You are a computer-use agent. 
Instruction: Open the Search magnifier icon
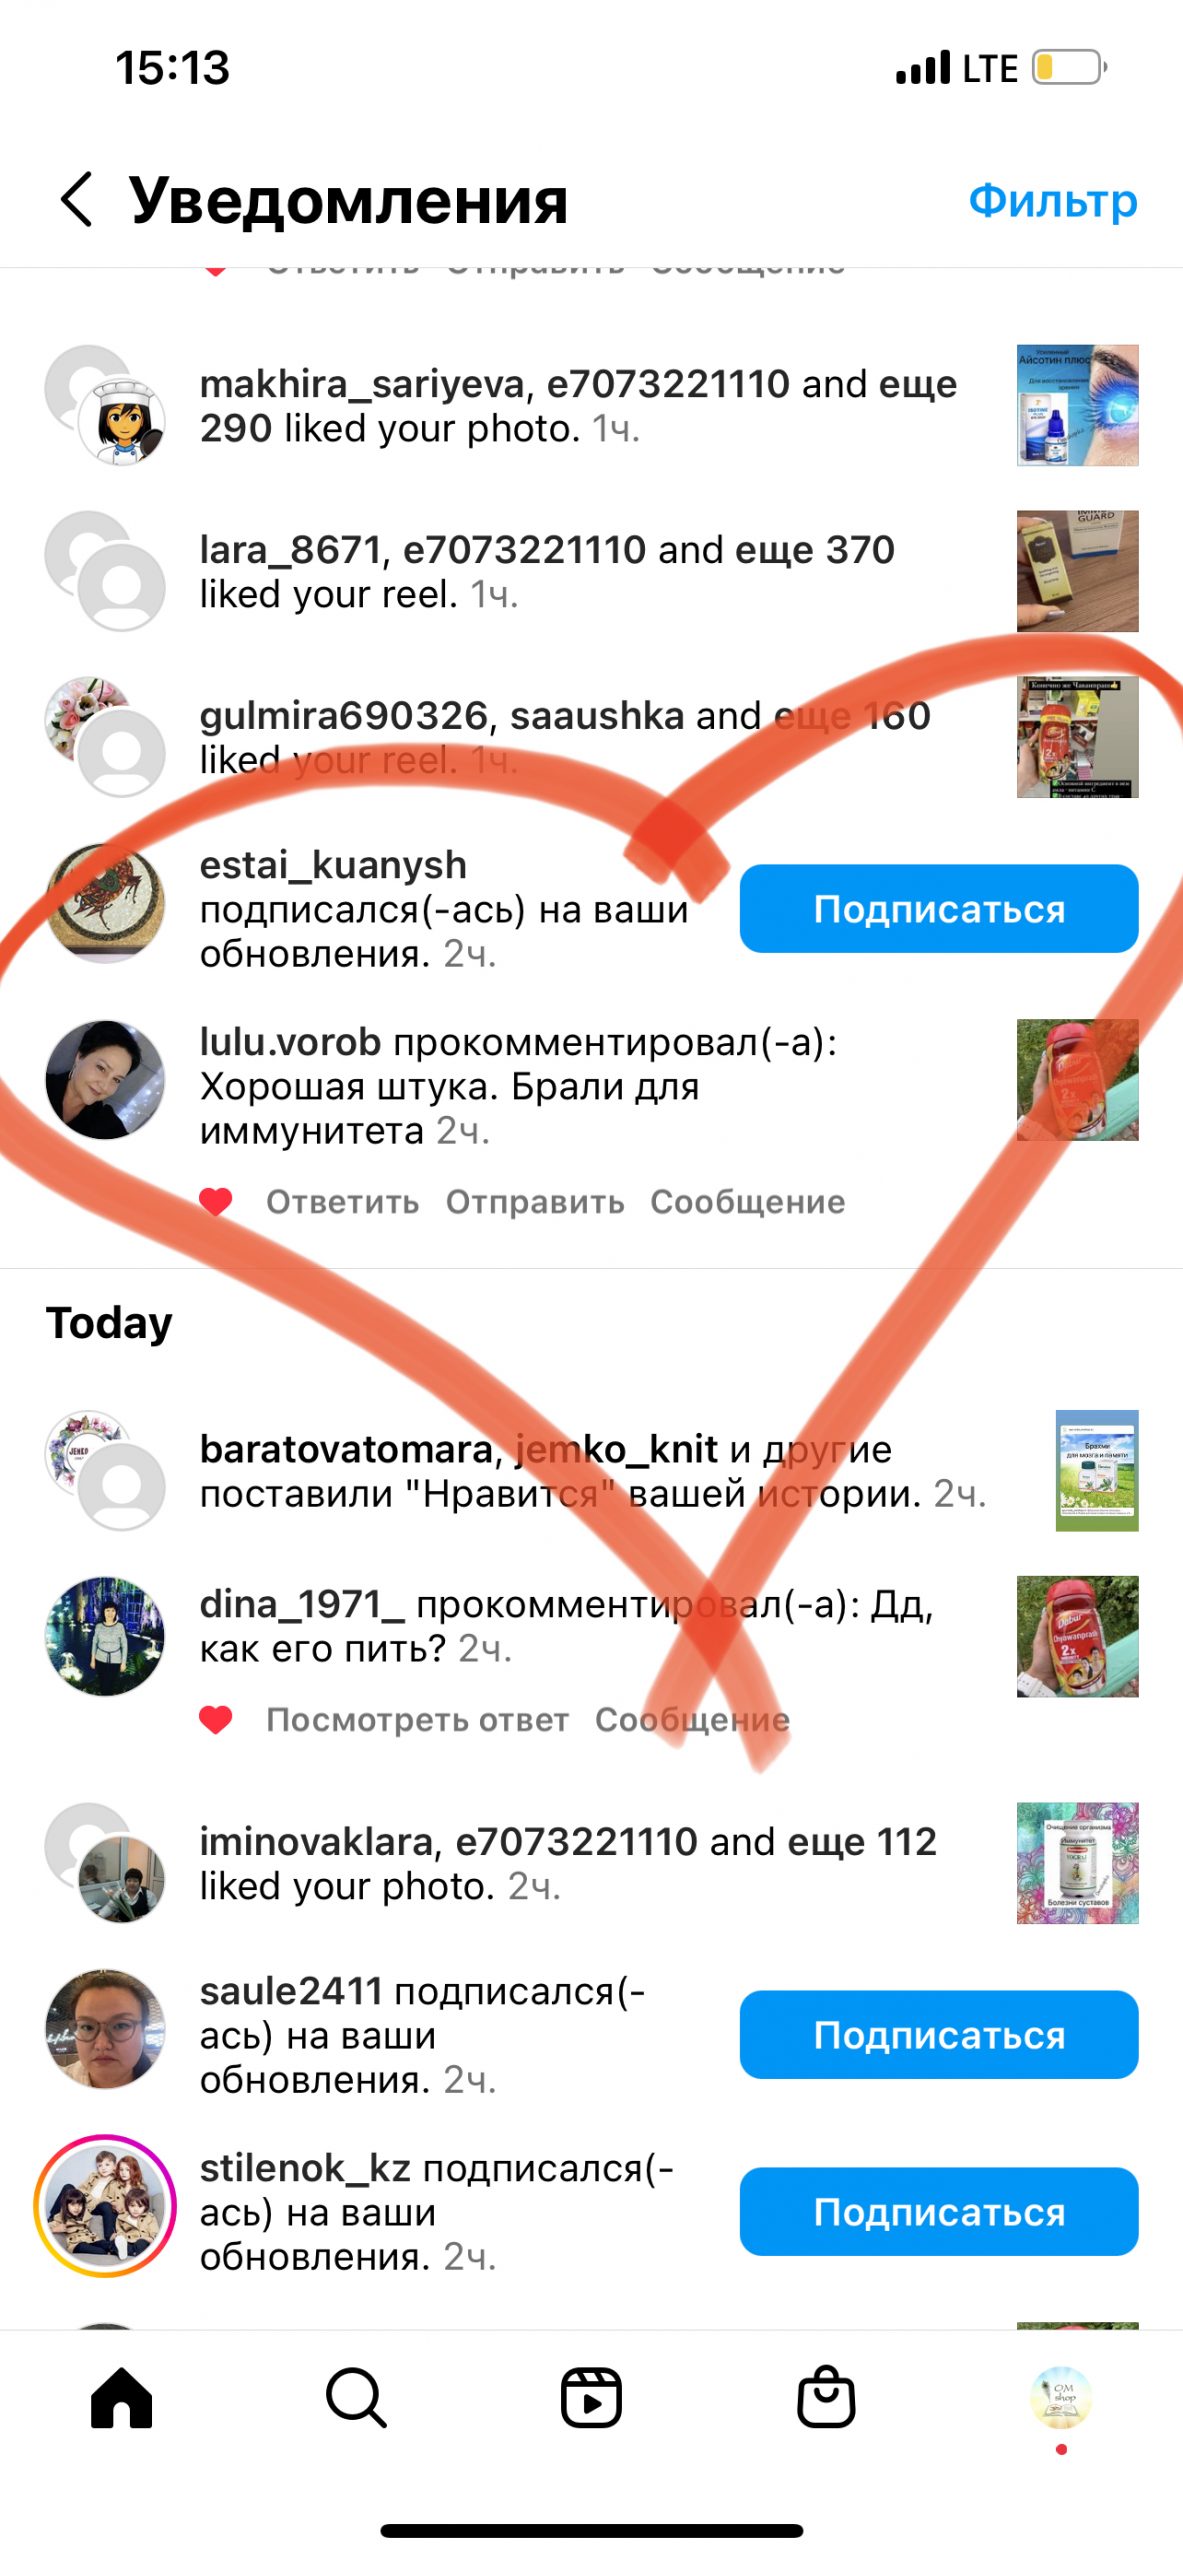356,2398
